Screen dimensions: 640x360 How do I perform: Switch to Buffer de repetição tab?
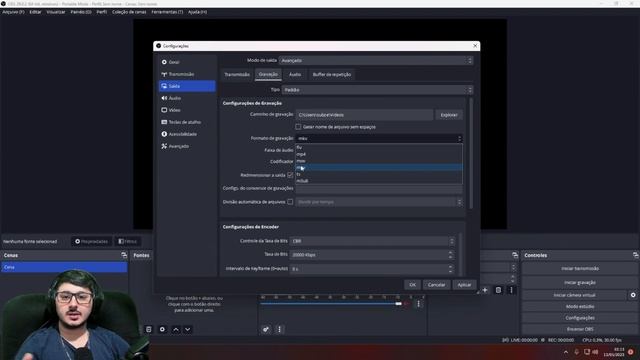tap(332, 75)
